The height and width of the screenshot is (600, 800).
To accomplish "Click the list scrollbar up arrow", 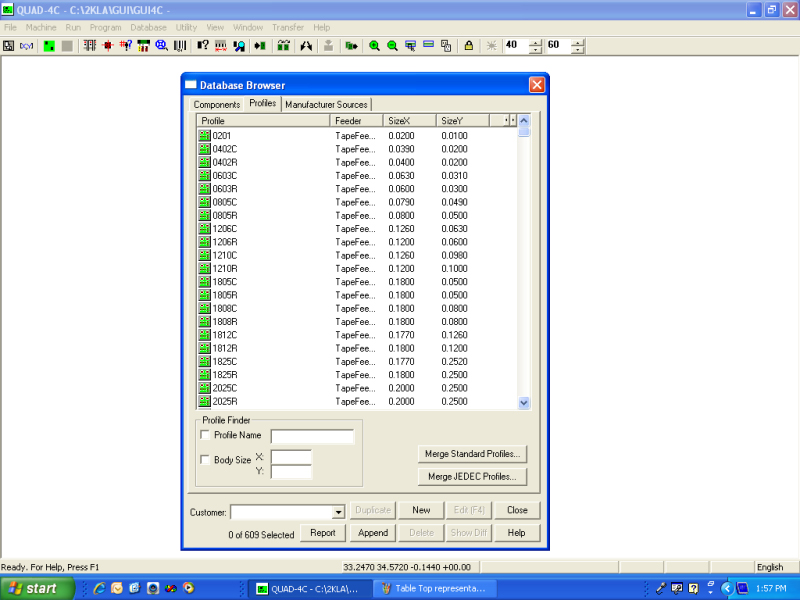I will pos(524,121).
